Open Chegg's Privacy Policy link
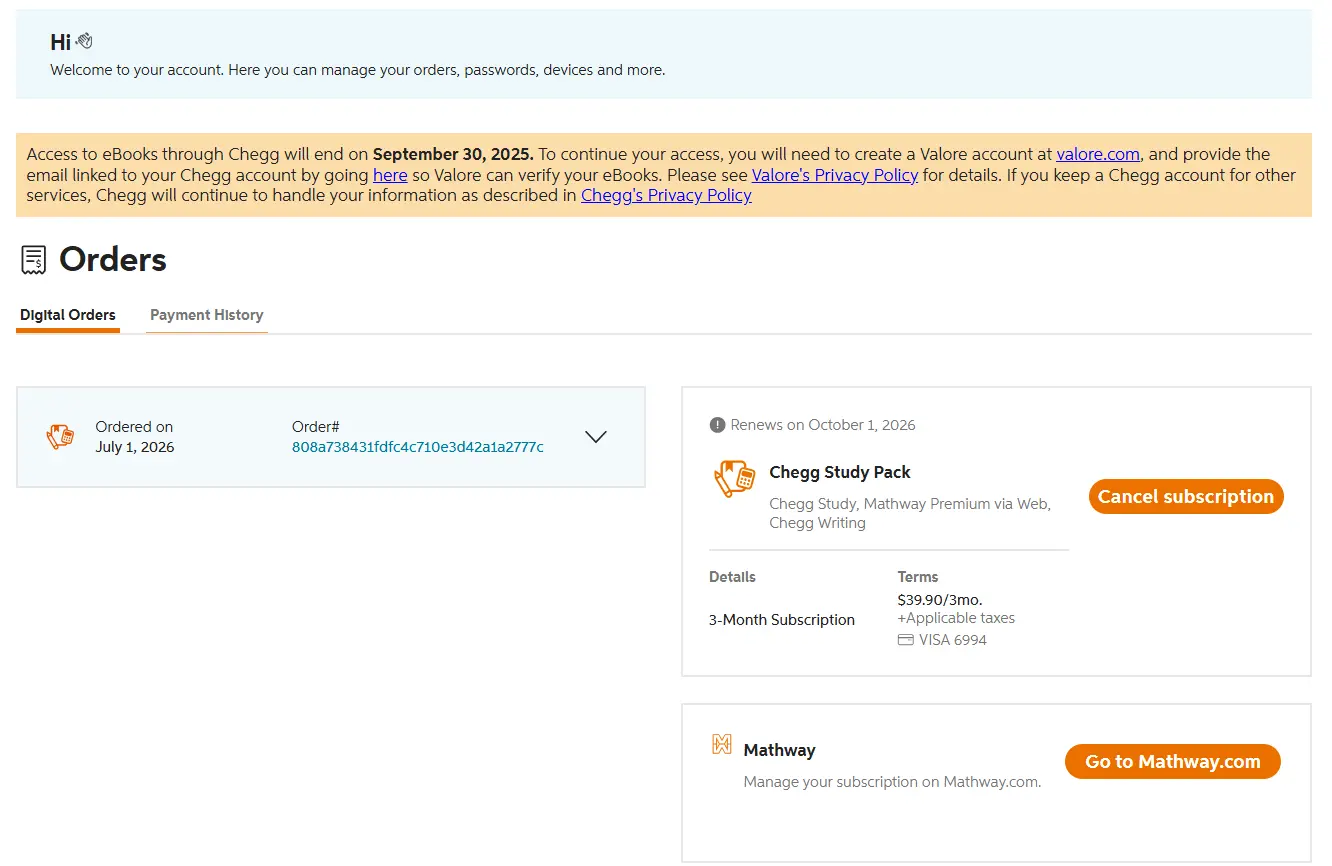 click(666, 195)
